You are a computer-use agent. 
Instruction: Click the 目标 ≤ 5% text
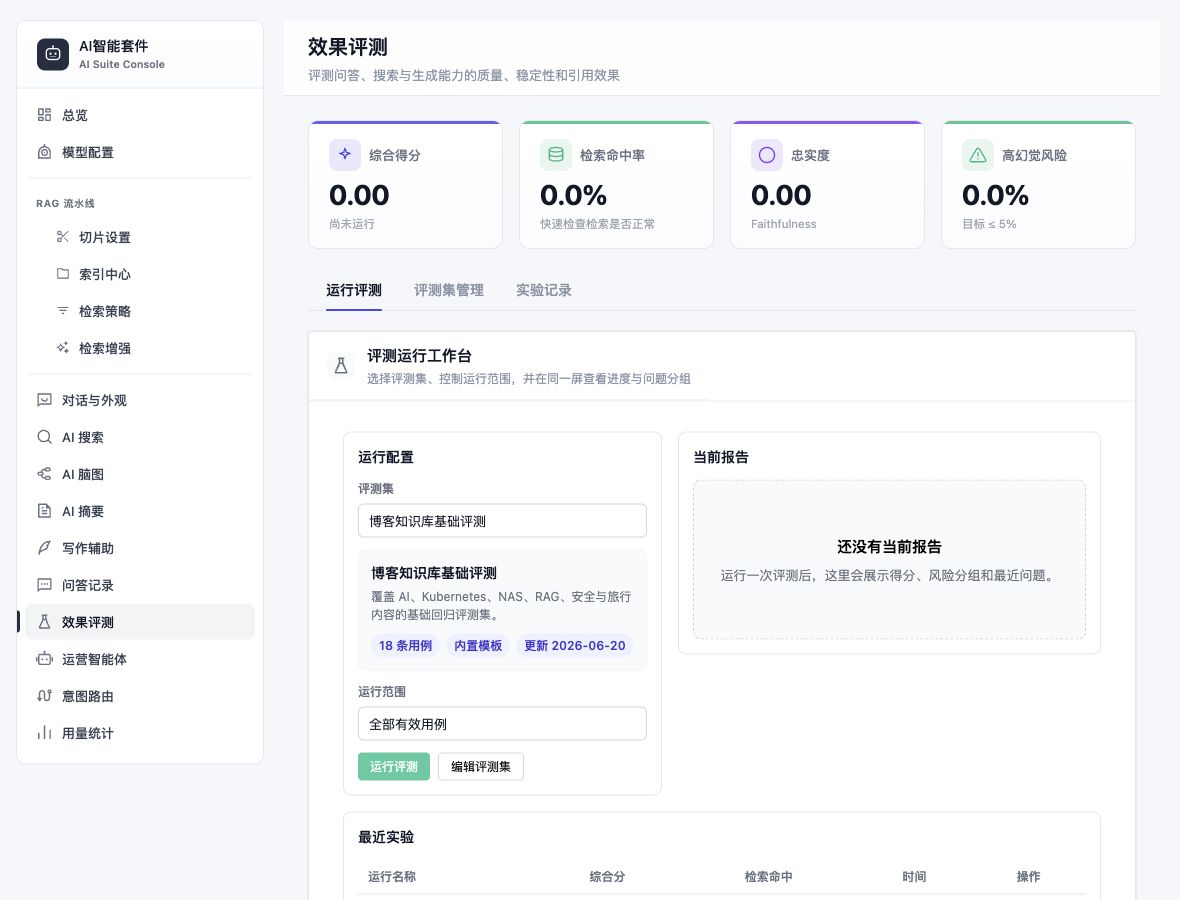989,223
